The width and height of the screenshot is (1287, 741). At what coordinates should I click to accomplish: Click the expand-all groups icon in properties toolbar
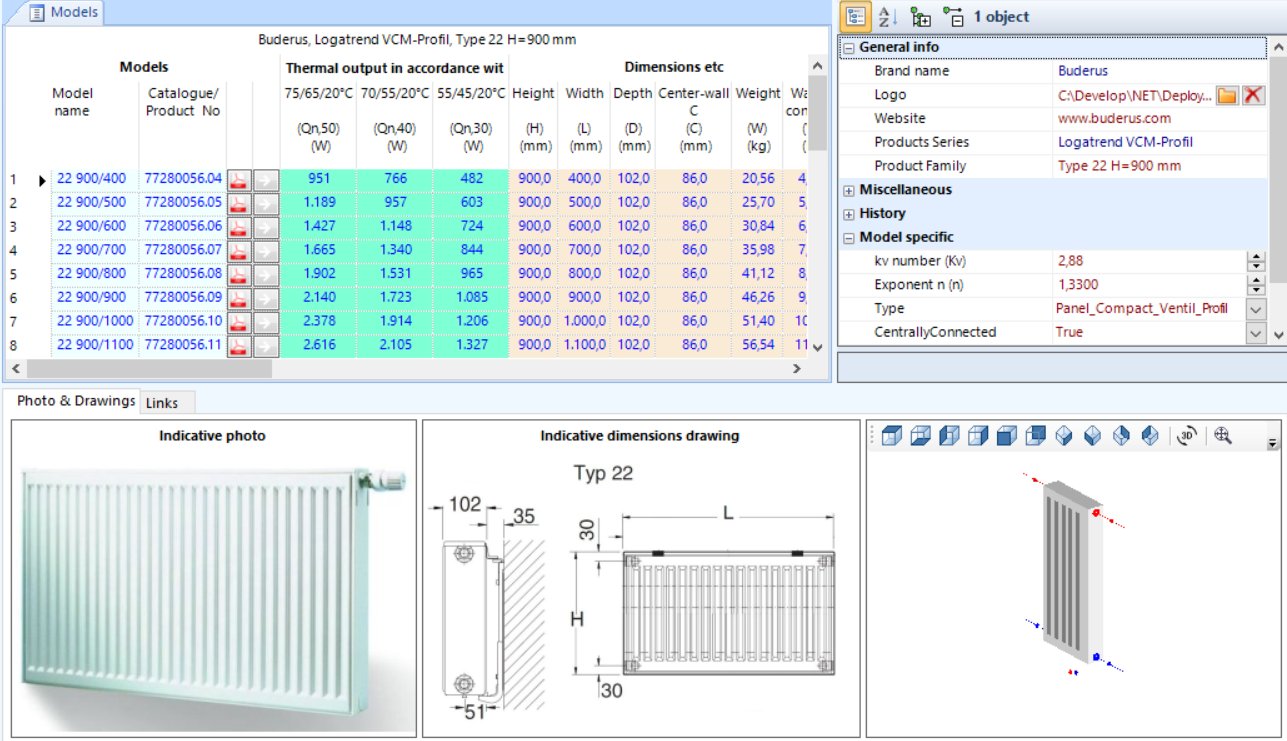921,15
